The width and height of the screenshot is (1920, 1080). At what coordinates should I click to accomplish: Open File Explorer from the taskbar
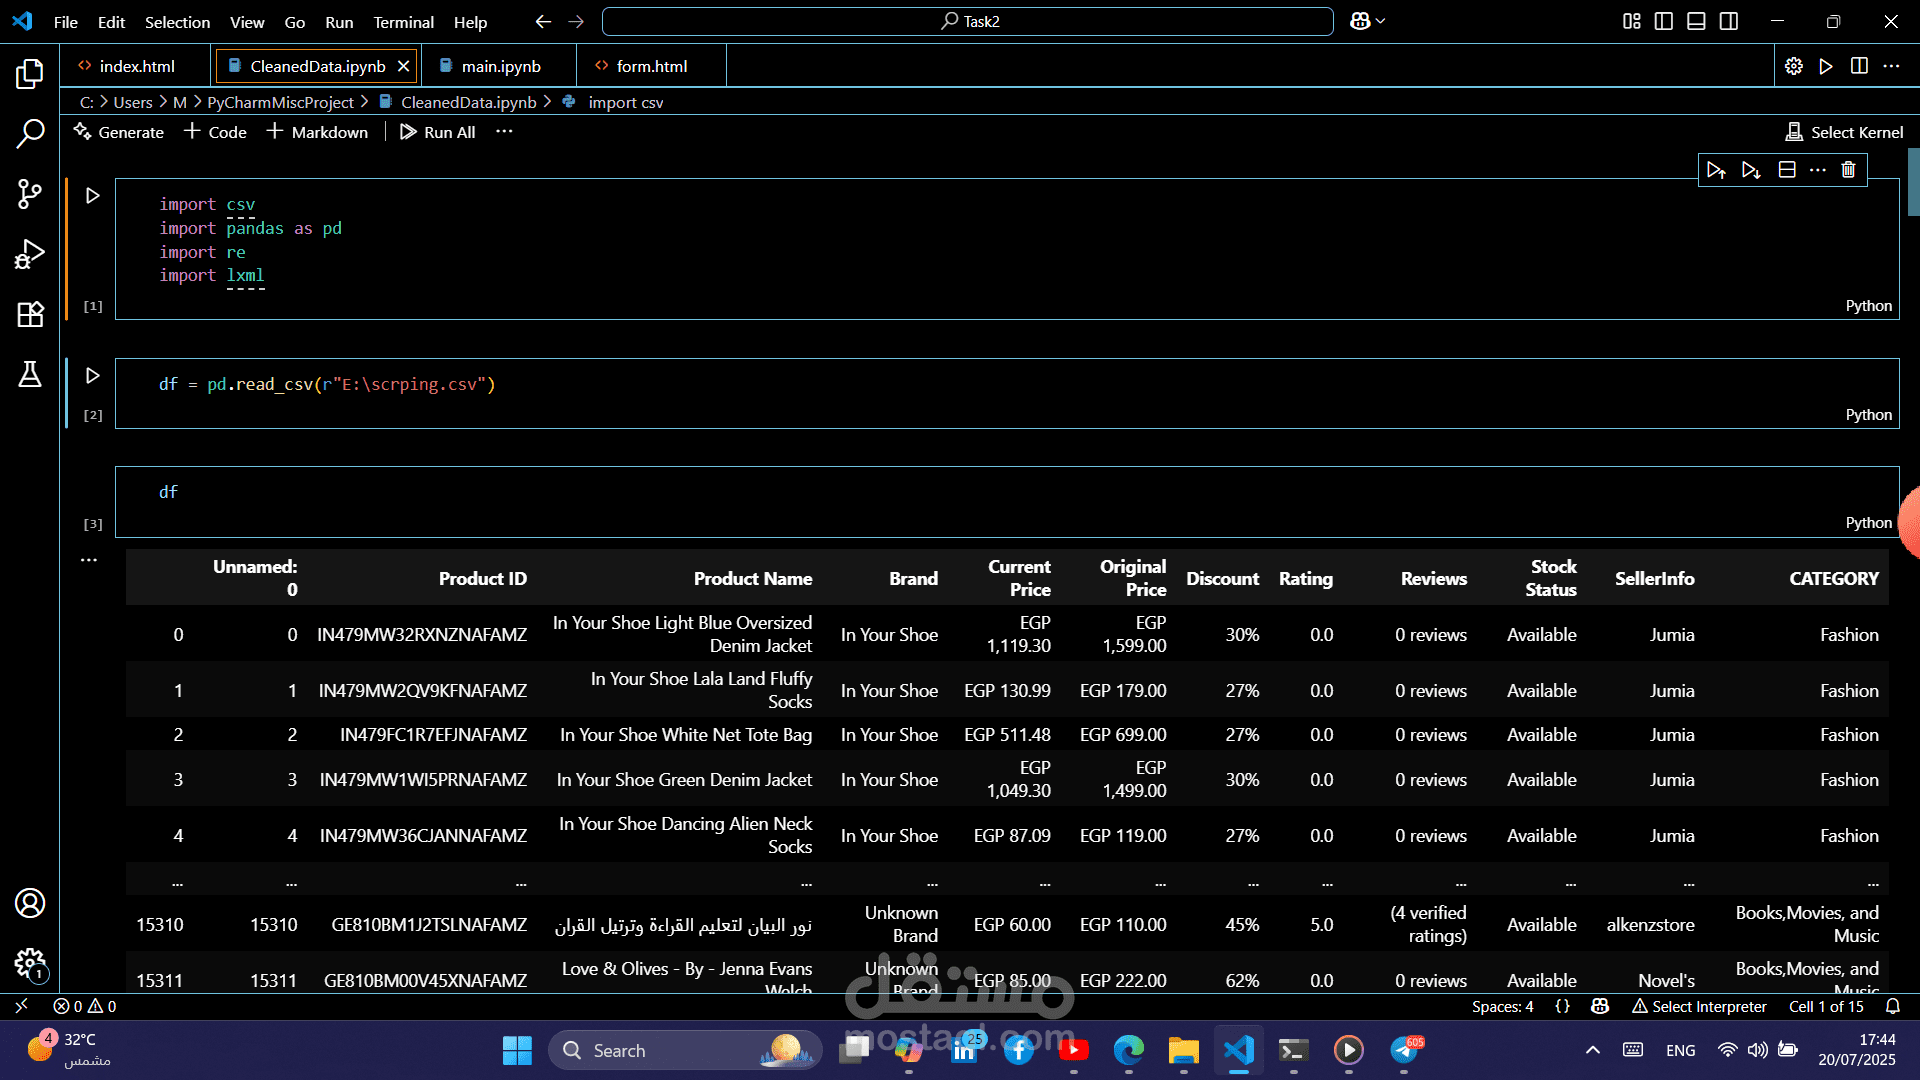[1183, 1050]
